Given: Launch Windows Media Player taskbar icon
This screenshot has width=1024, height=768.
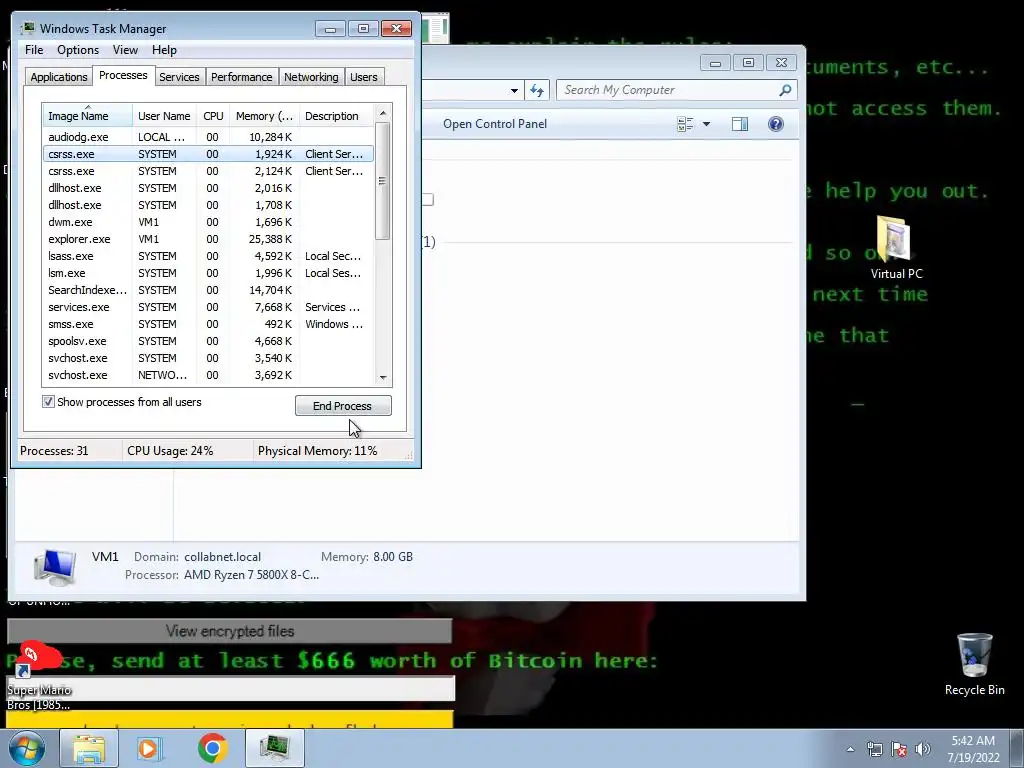Looking at the screenshot, I should click(x=149, y=748).
